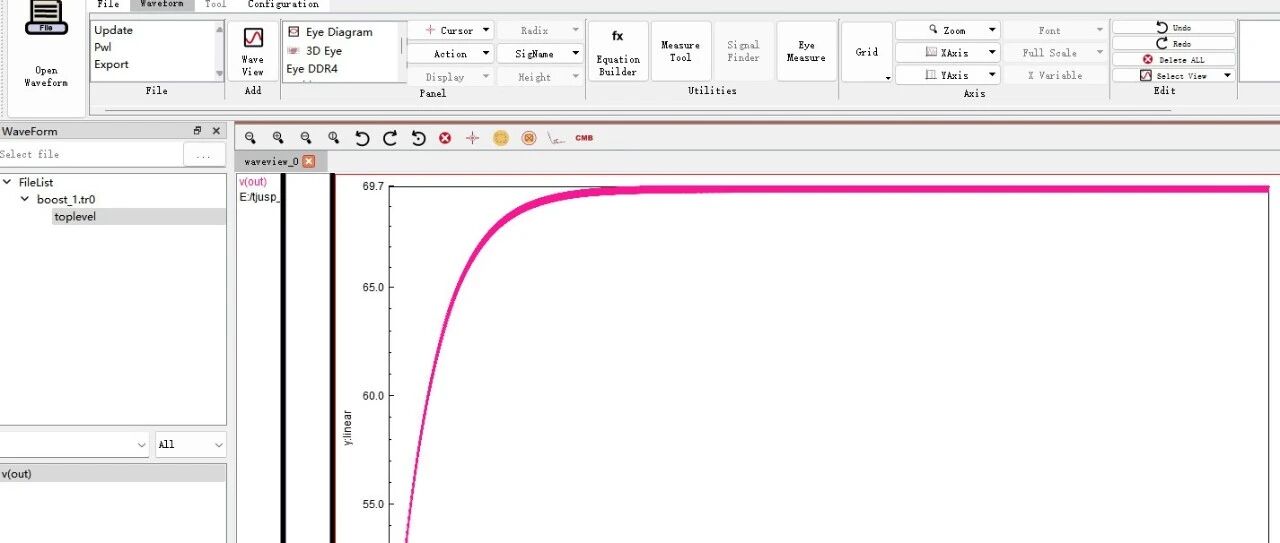1280x543 pixels.
Task: Click the orange circle with X icon
Action: pyautogui.click(x=529, y=138)
